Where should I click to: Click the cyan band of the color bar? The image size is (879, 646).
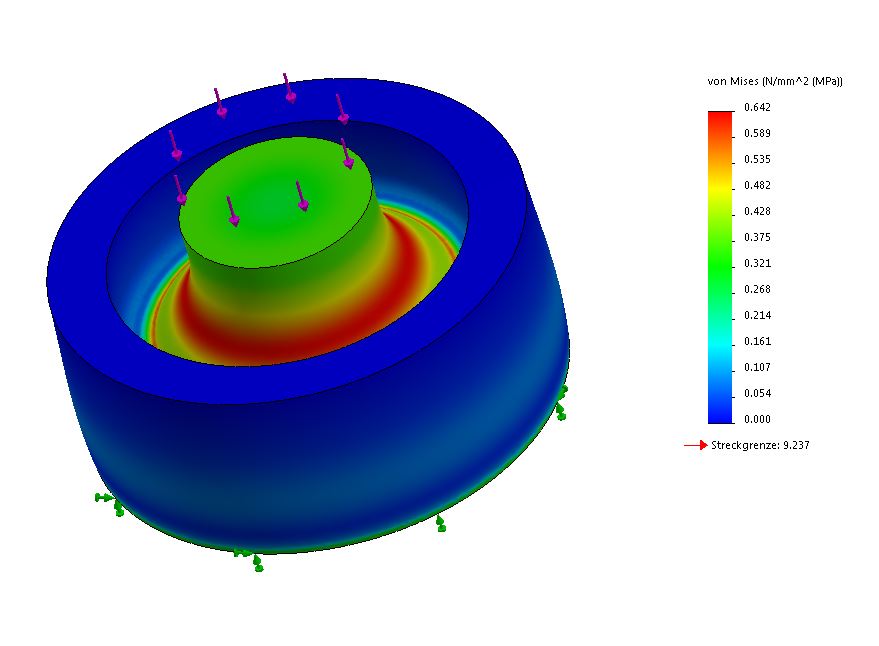720,340
